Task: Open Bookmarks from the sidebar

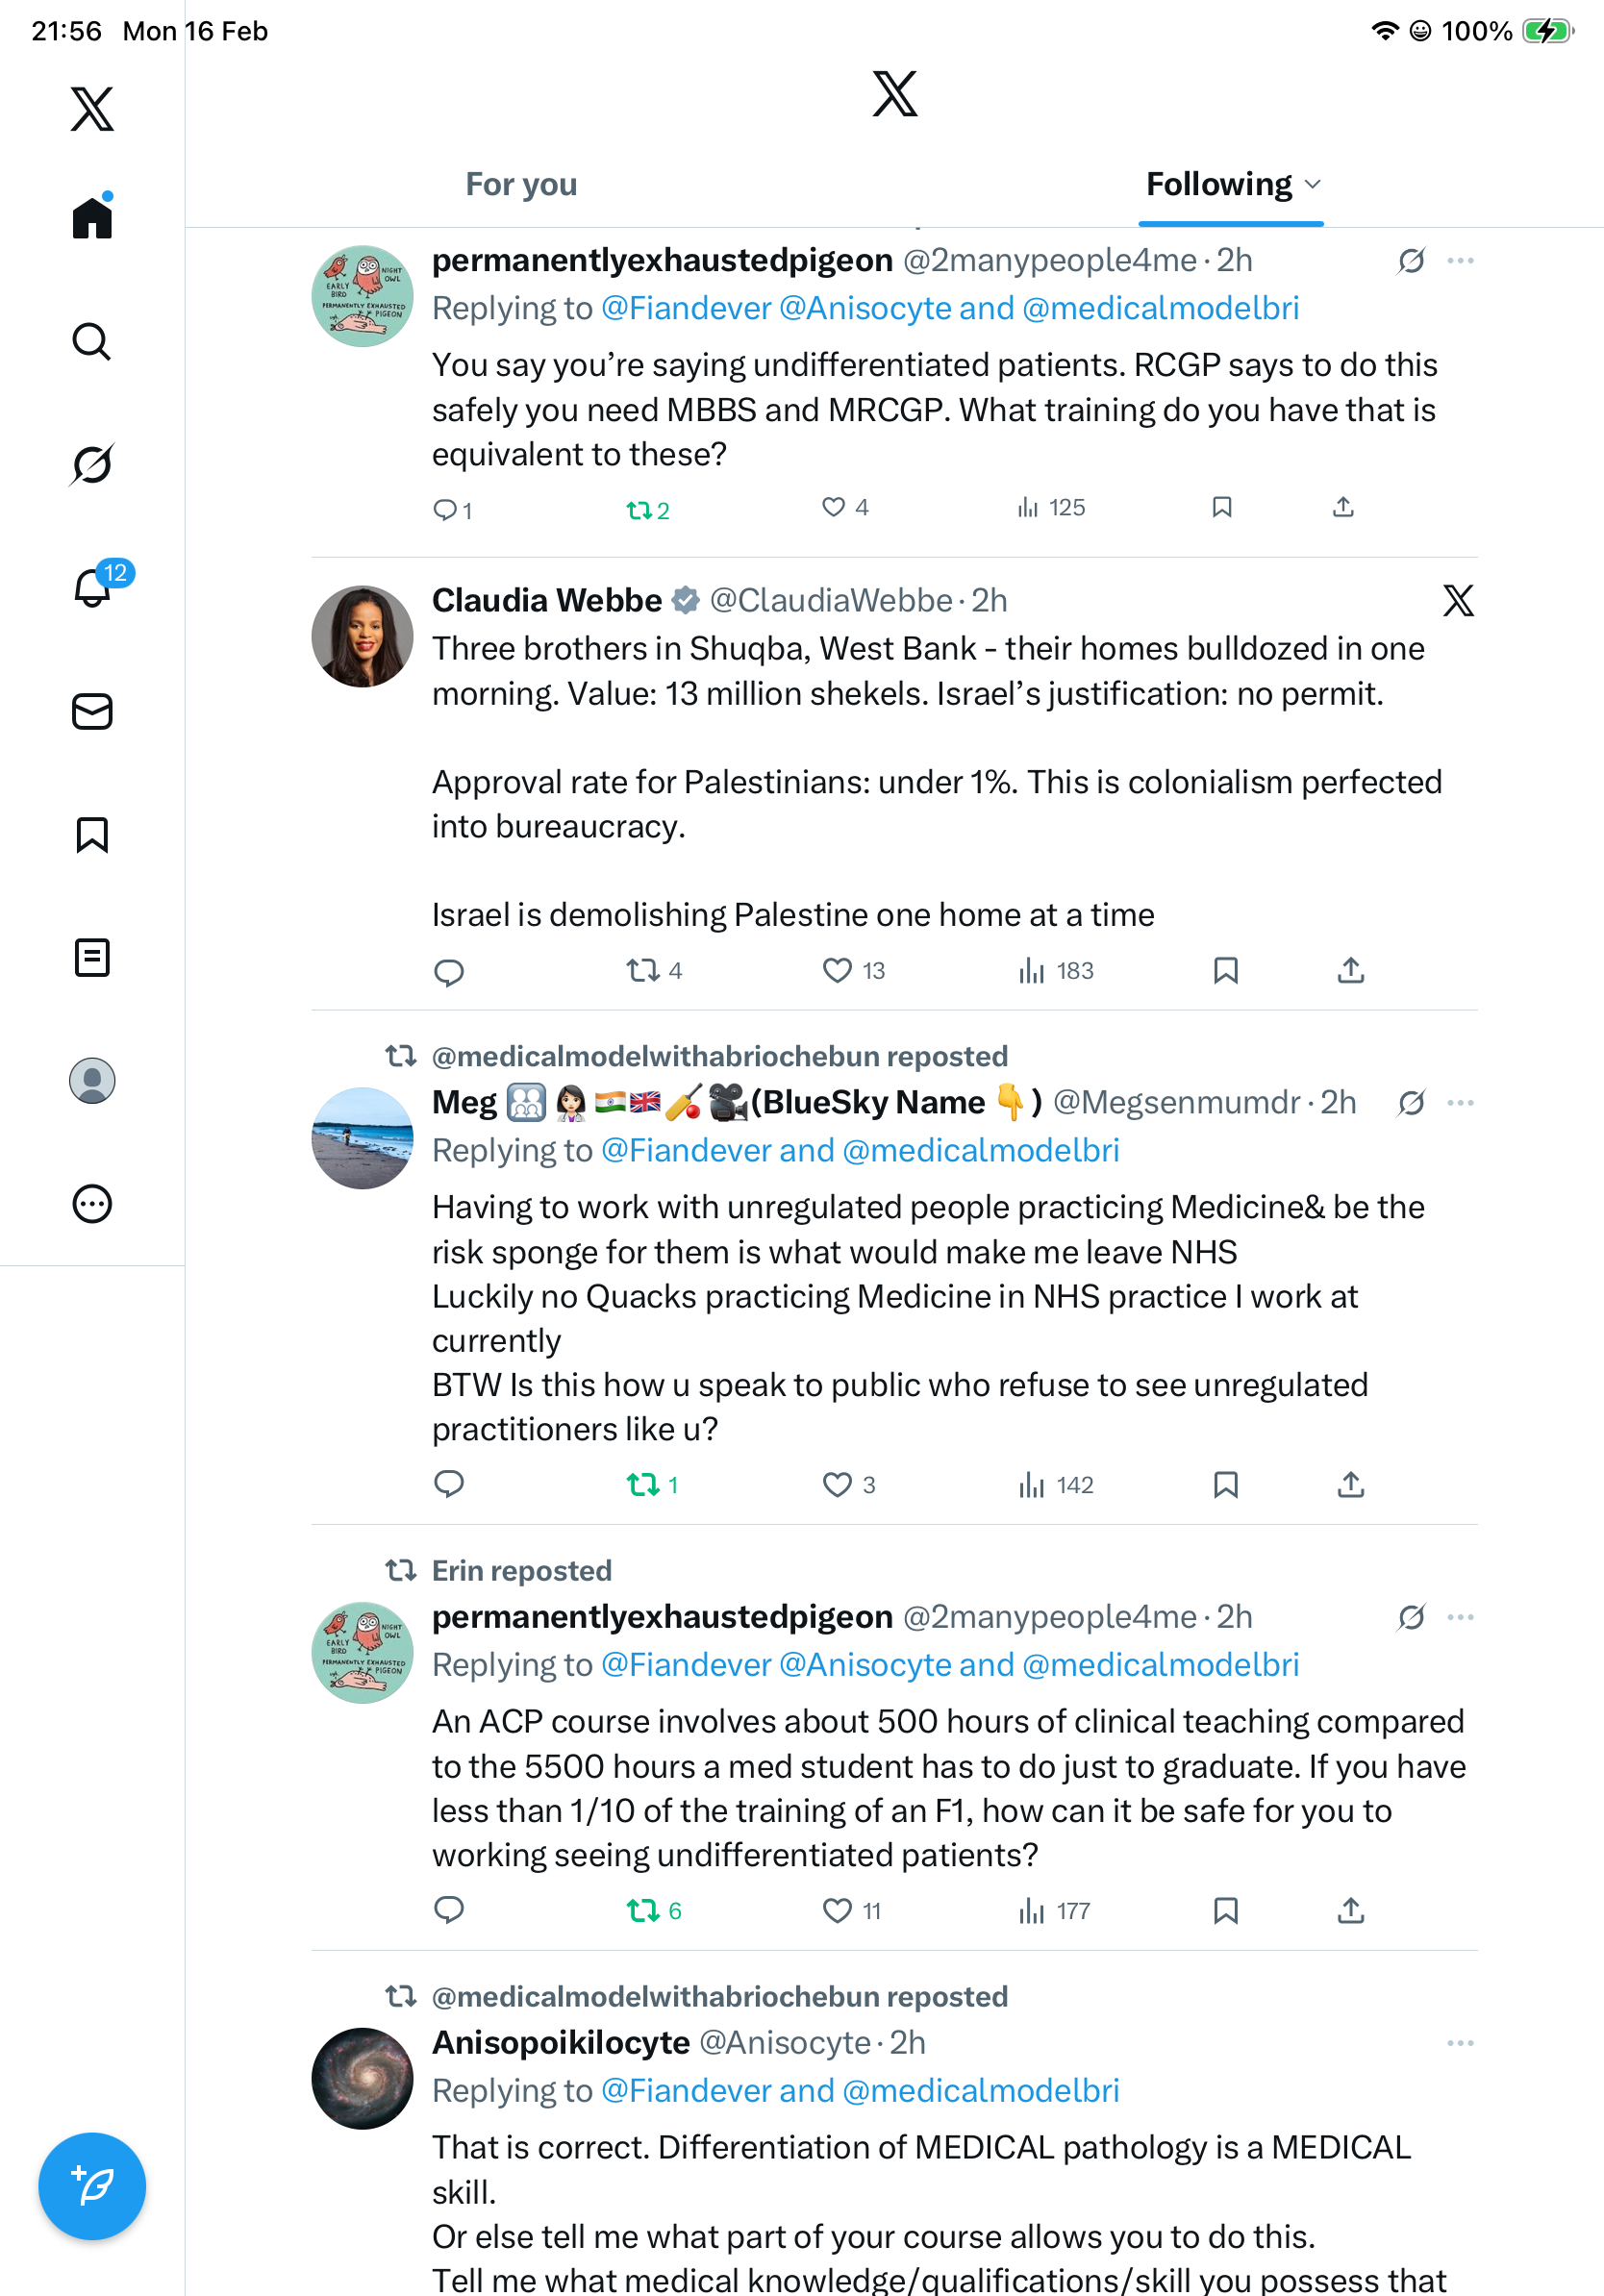Action: coord(92,835)
